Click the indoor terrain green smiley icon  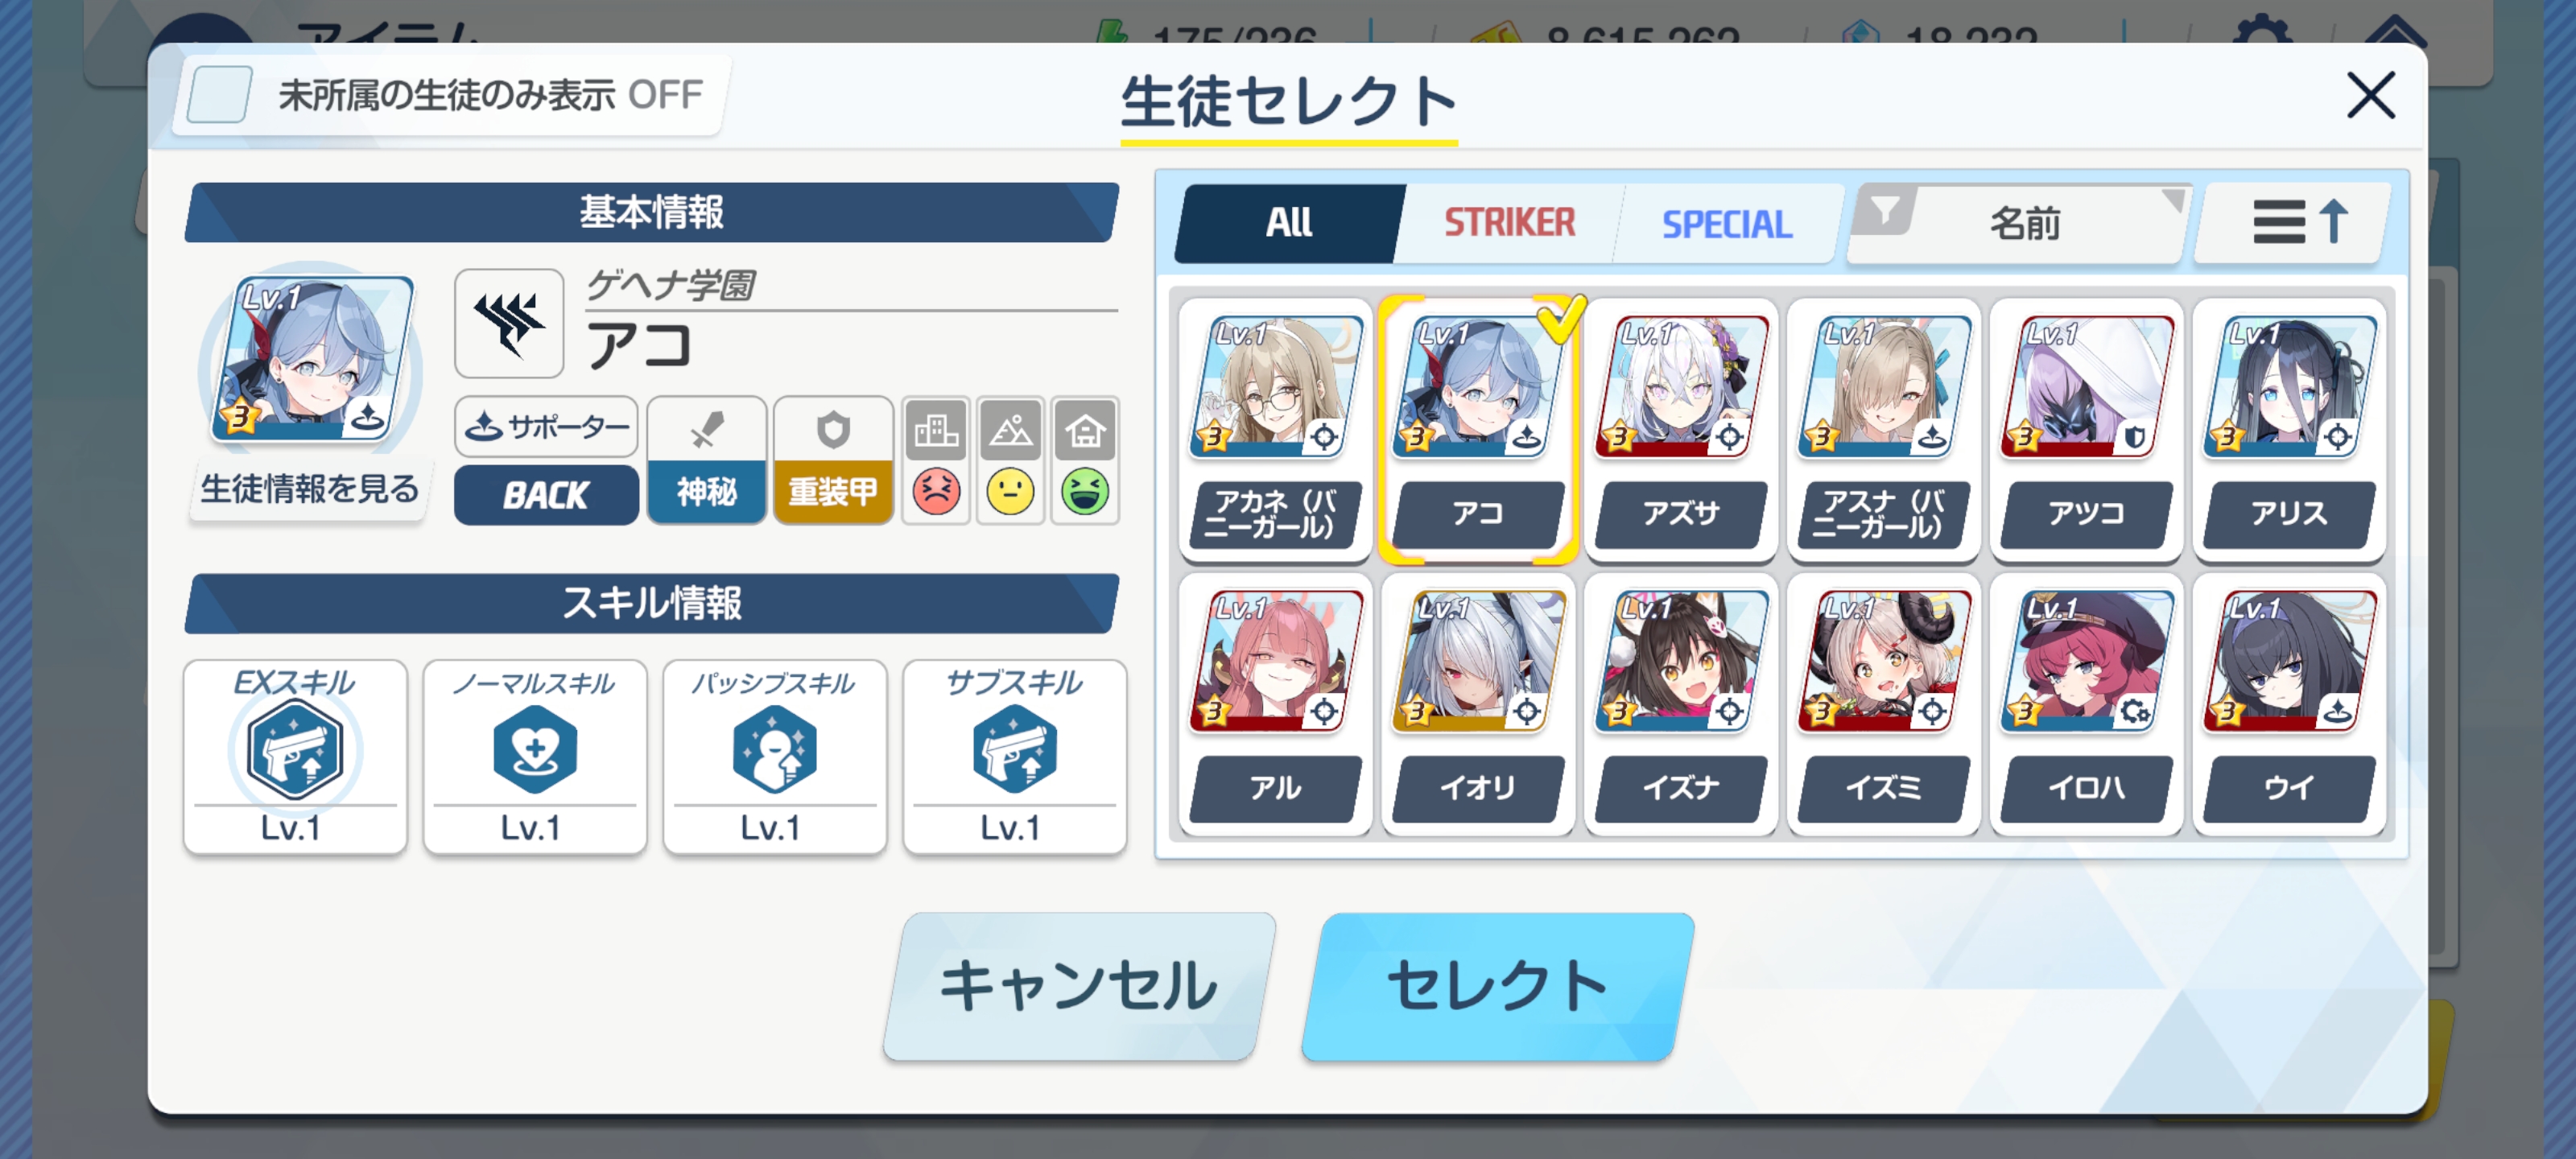(1085, 491)
